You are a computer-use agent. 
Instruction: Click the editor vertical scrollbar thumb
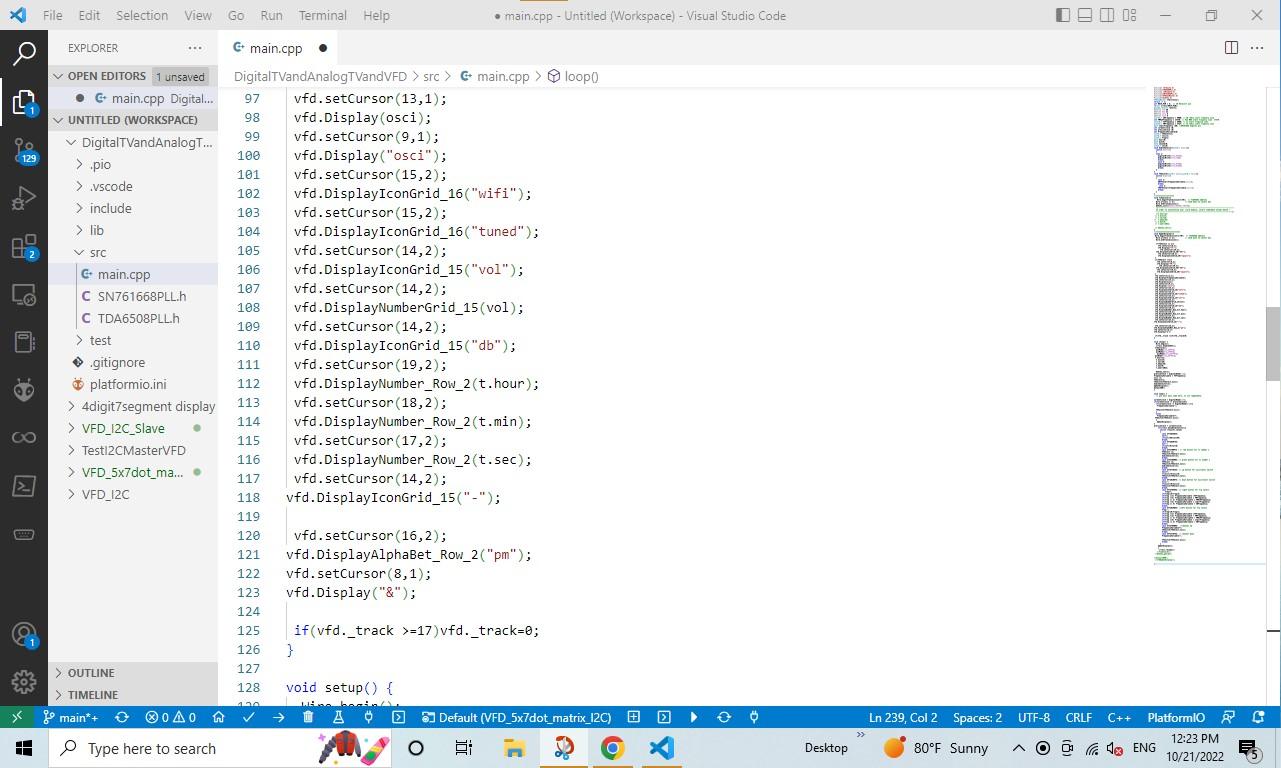point(1273,344)
